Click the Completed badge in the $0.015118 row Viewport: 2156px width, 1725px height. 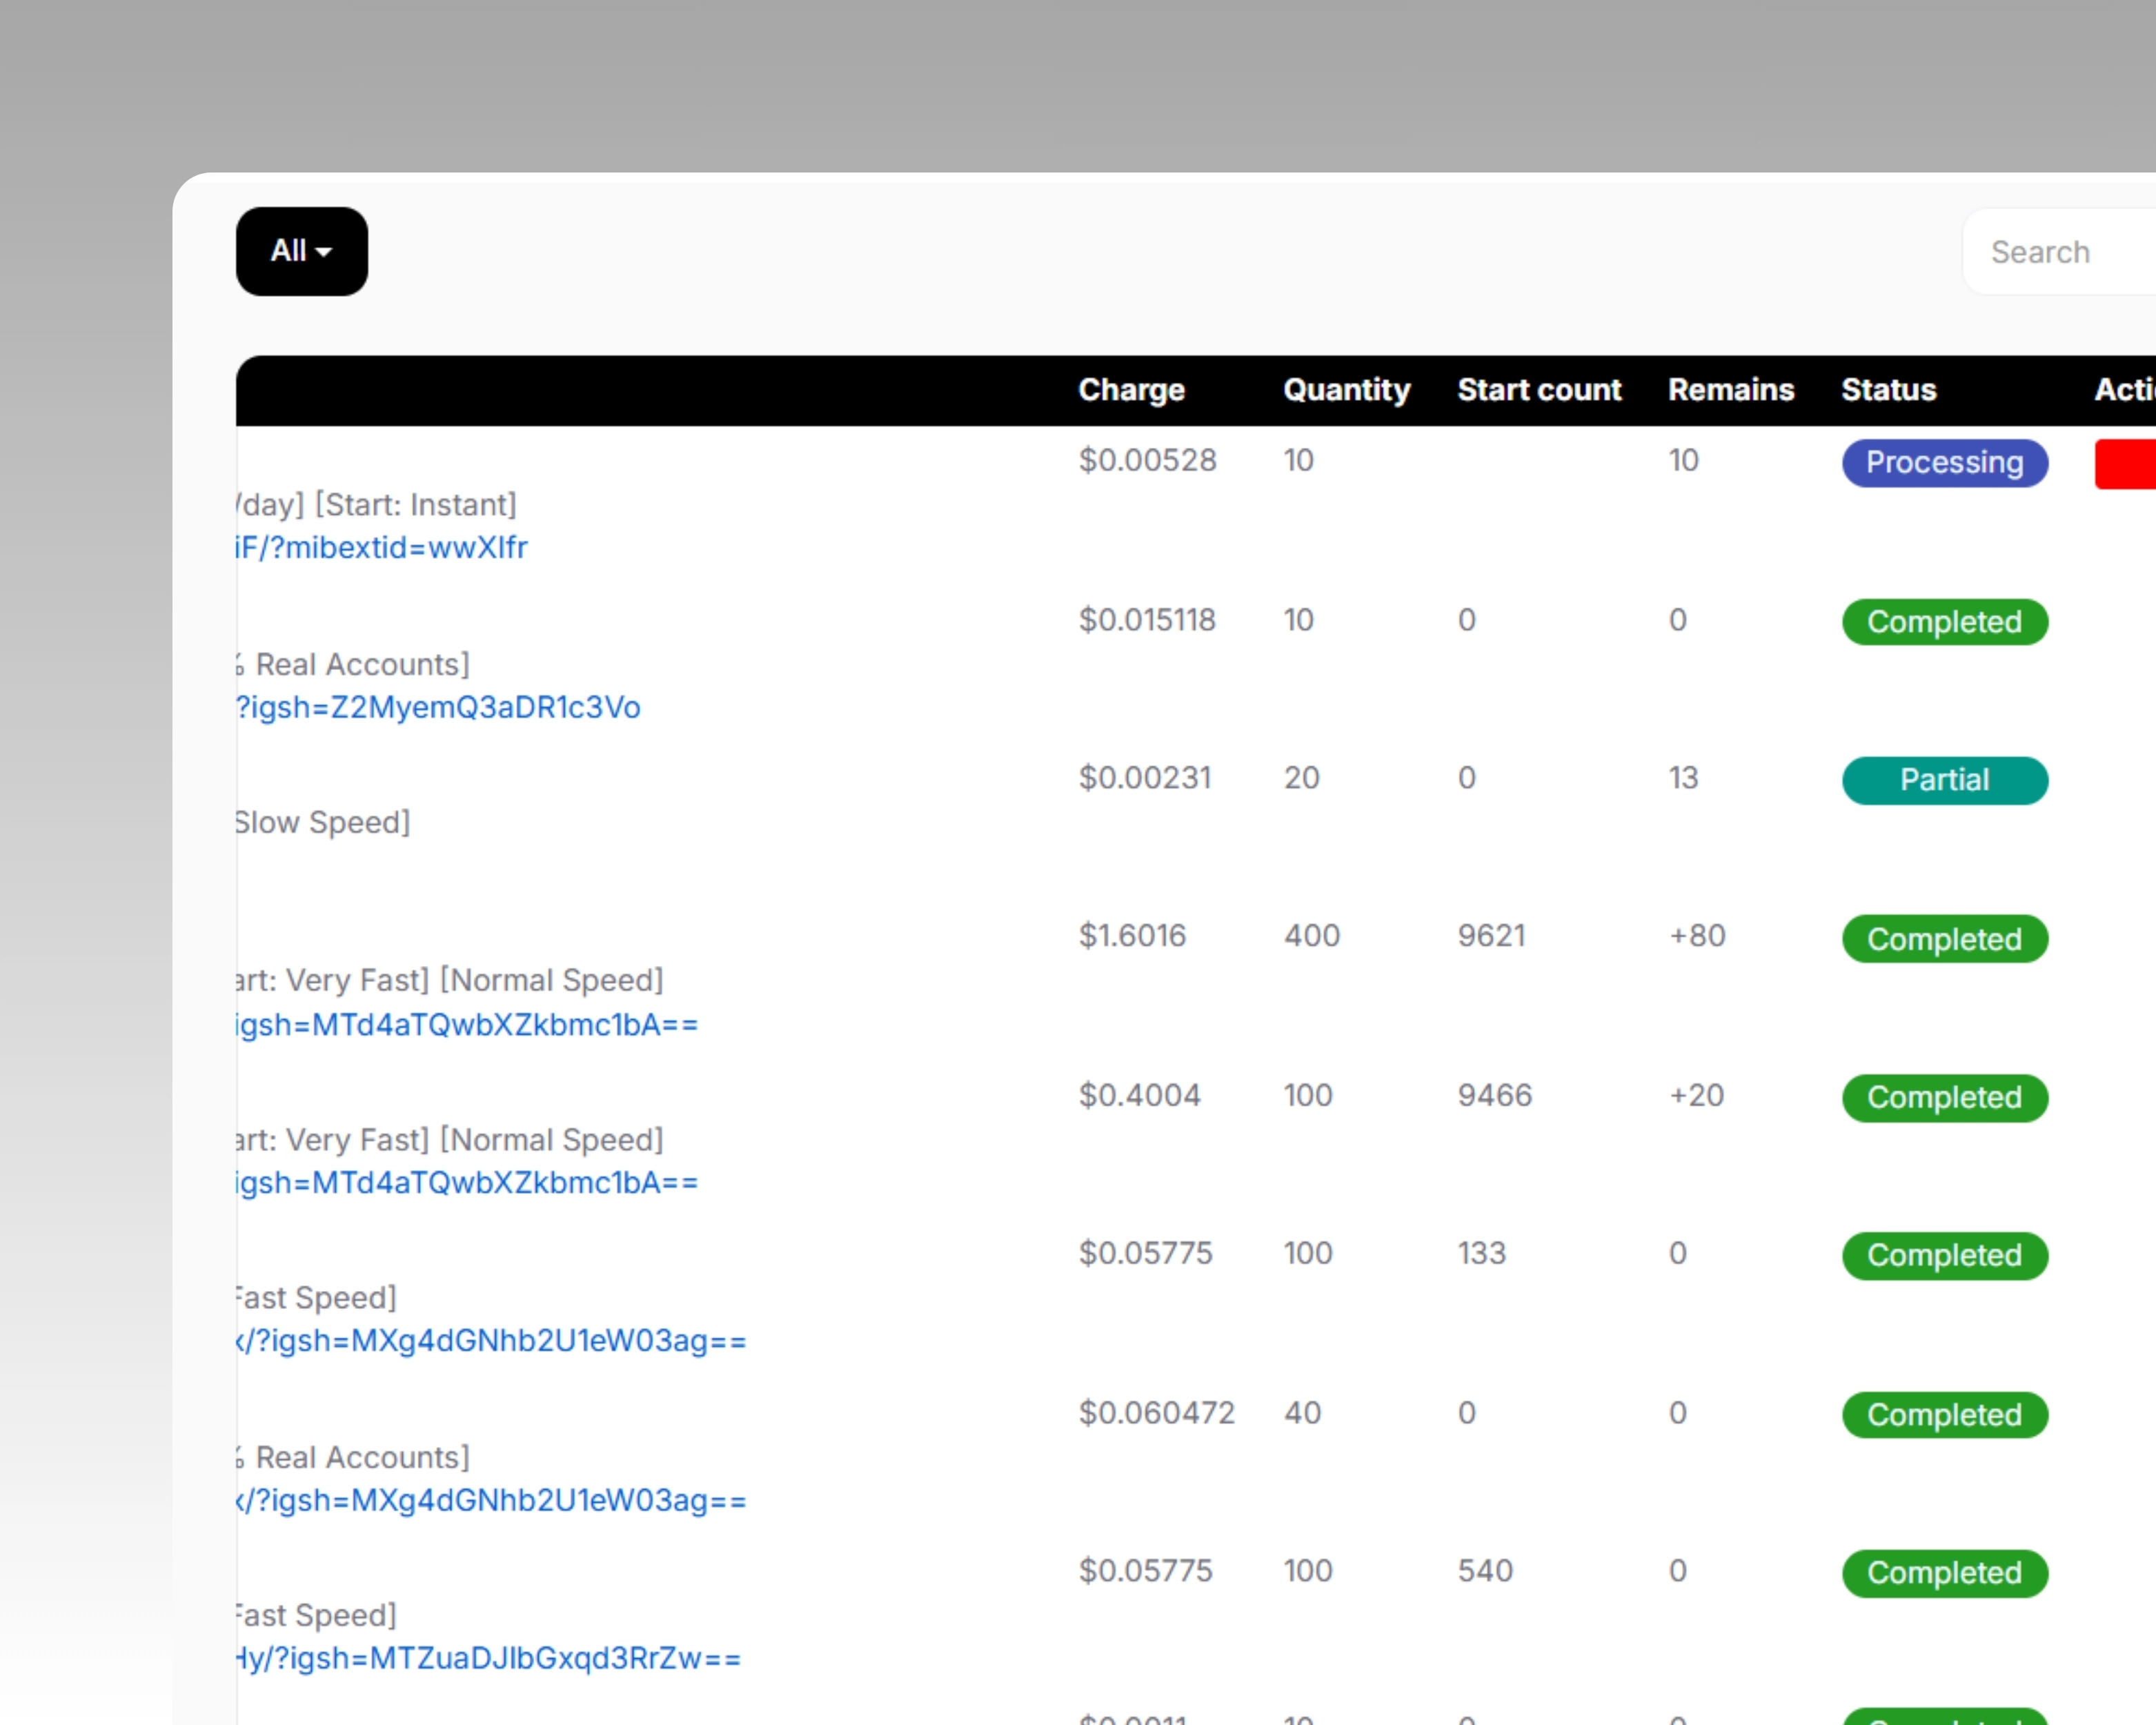click(x=1944, y=622)
